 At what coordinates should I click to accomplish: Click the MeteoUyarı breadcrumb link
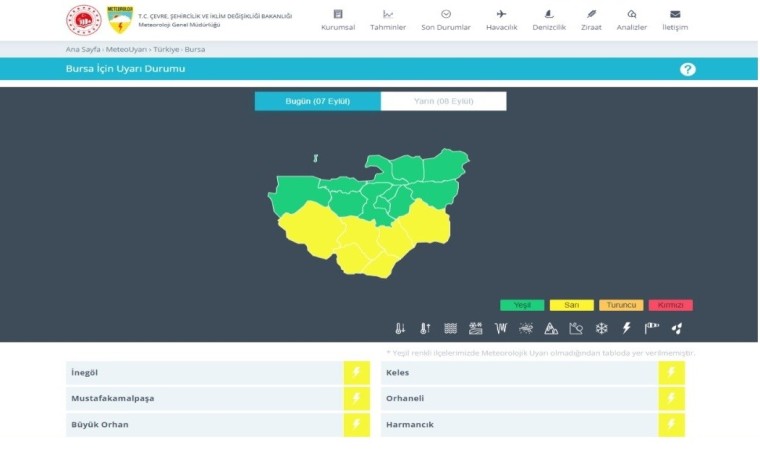pos(126,48)
